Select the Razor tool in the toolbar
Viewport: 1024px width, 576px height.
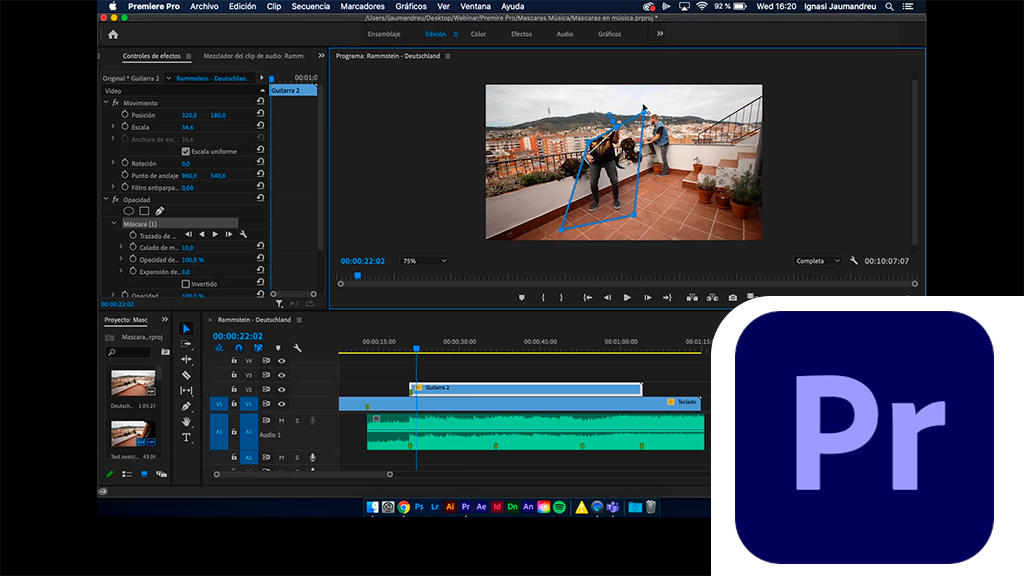[x=186, y=375]
